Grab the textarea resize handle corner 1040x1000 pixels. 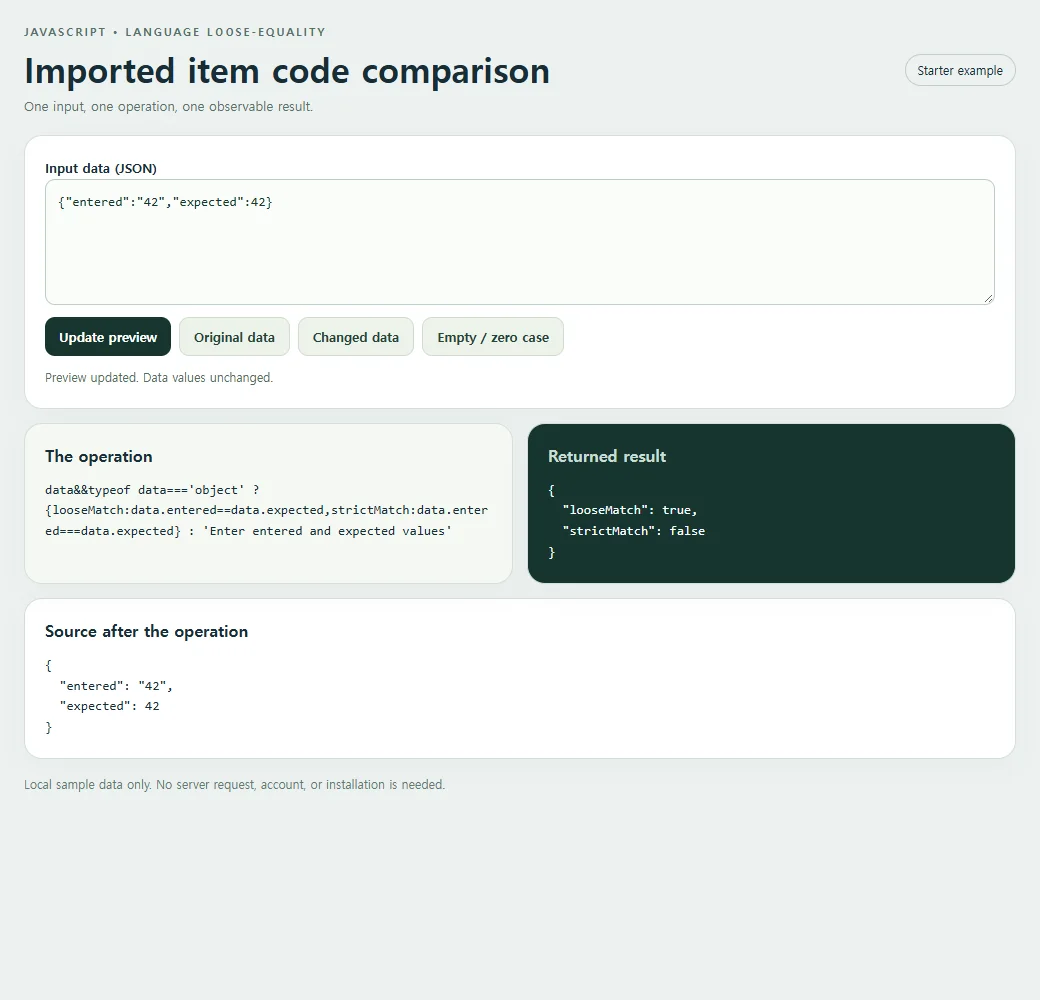pyautogui.click(x=988, y=299)
